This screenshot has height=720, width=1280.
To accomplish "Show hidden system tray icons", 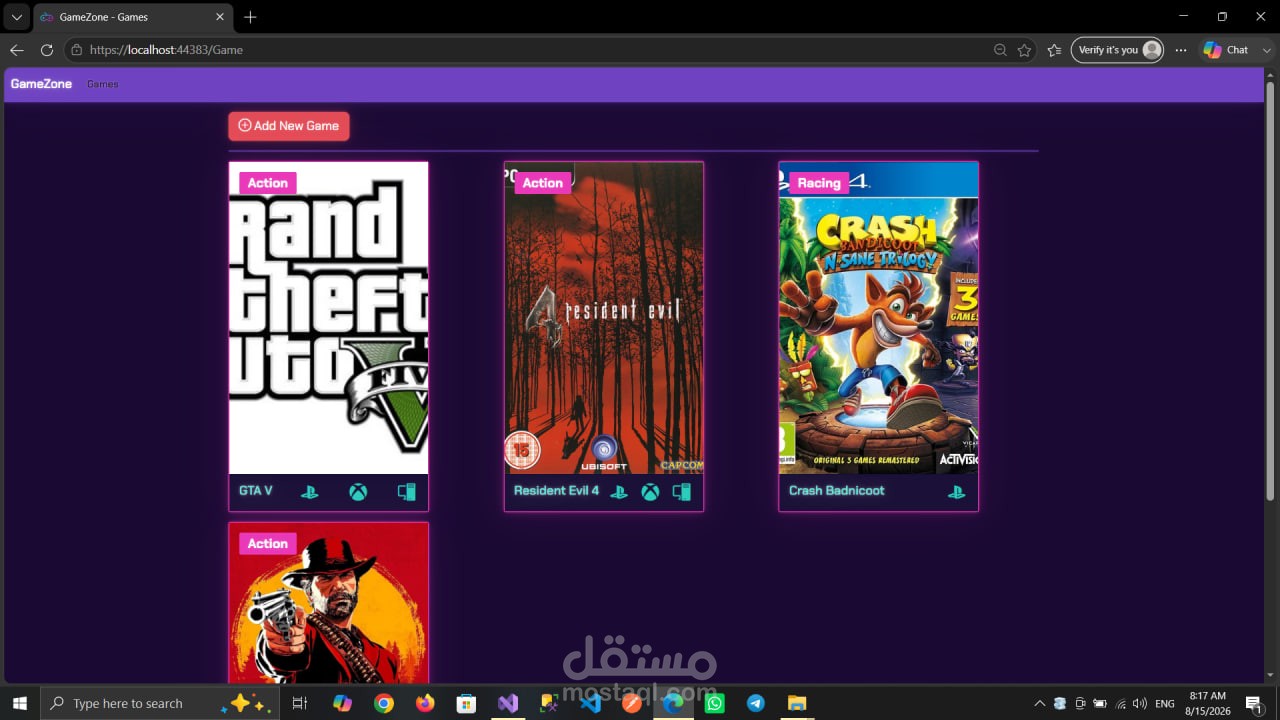I will [x=1039, y=704].
